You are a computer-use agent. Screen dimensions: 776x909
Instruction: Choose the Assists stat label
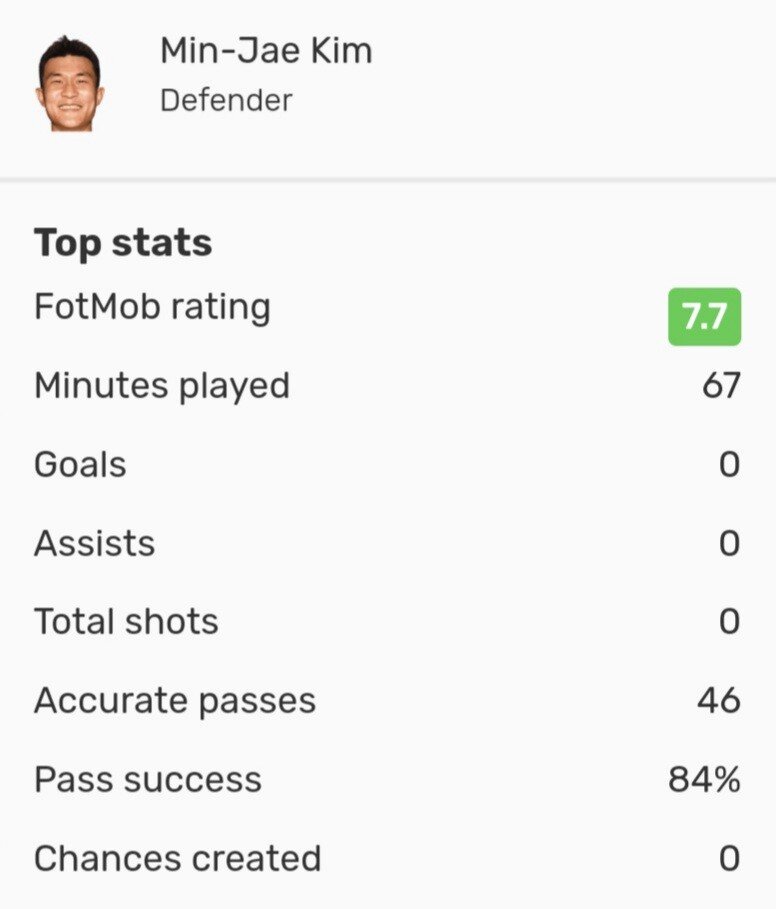94,544
